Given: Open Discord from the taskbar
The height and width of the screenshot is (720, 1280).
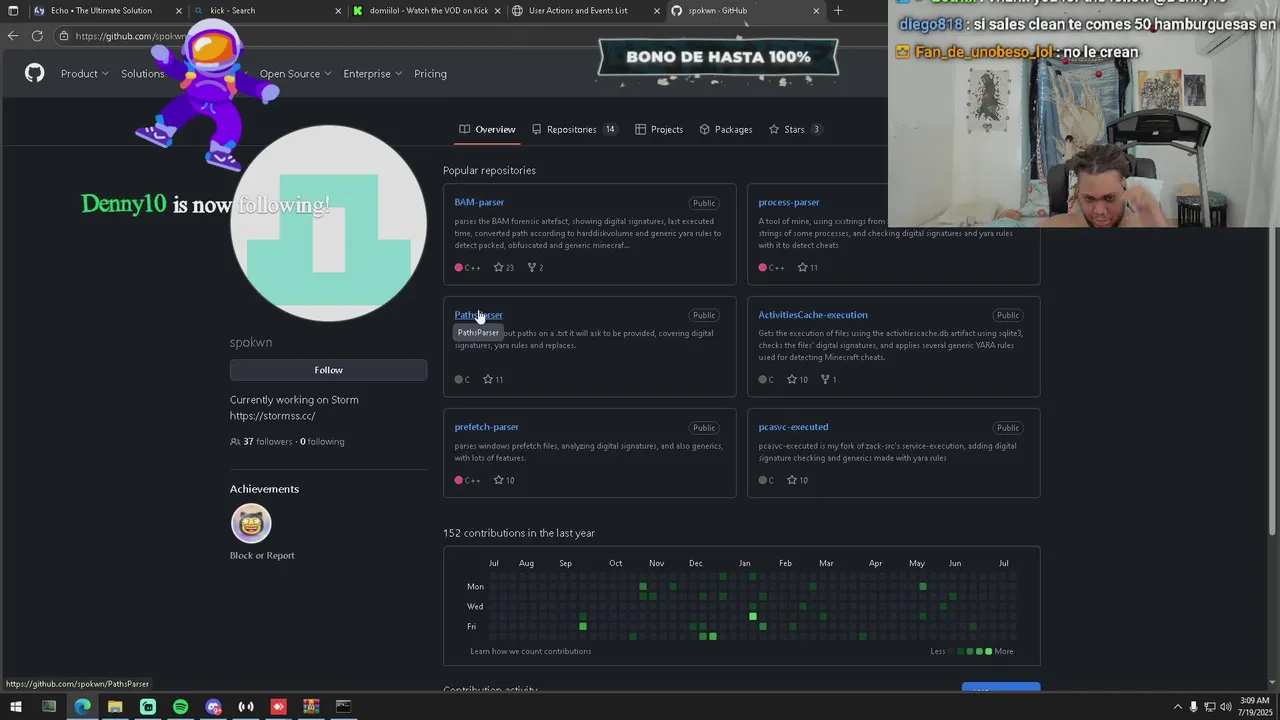Looking at the screenshot, I should coord(213,707).
